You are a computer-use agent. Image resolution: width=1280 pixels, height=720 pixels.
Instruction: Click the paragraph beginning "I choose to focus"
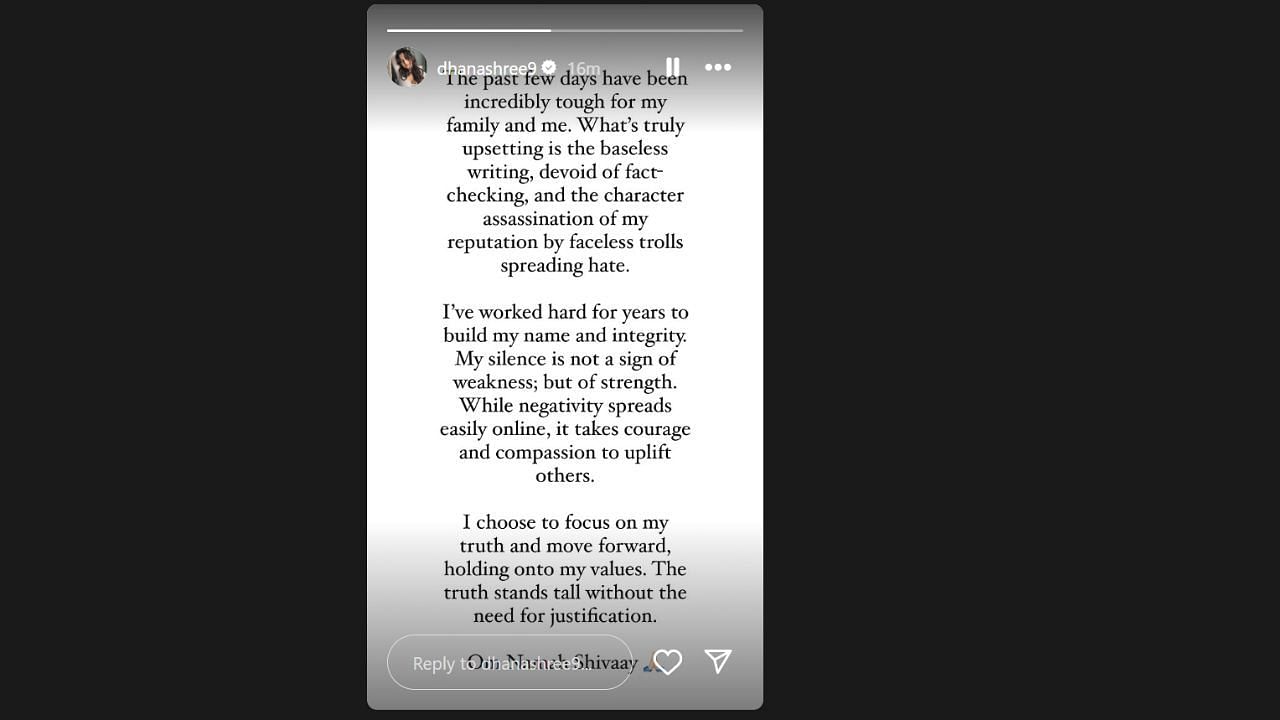[565, 568]
